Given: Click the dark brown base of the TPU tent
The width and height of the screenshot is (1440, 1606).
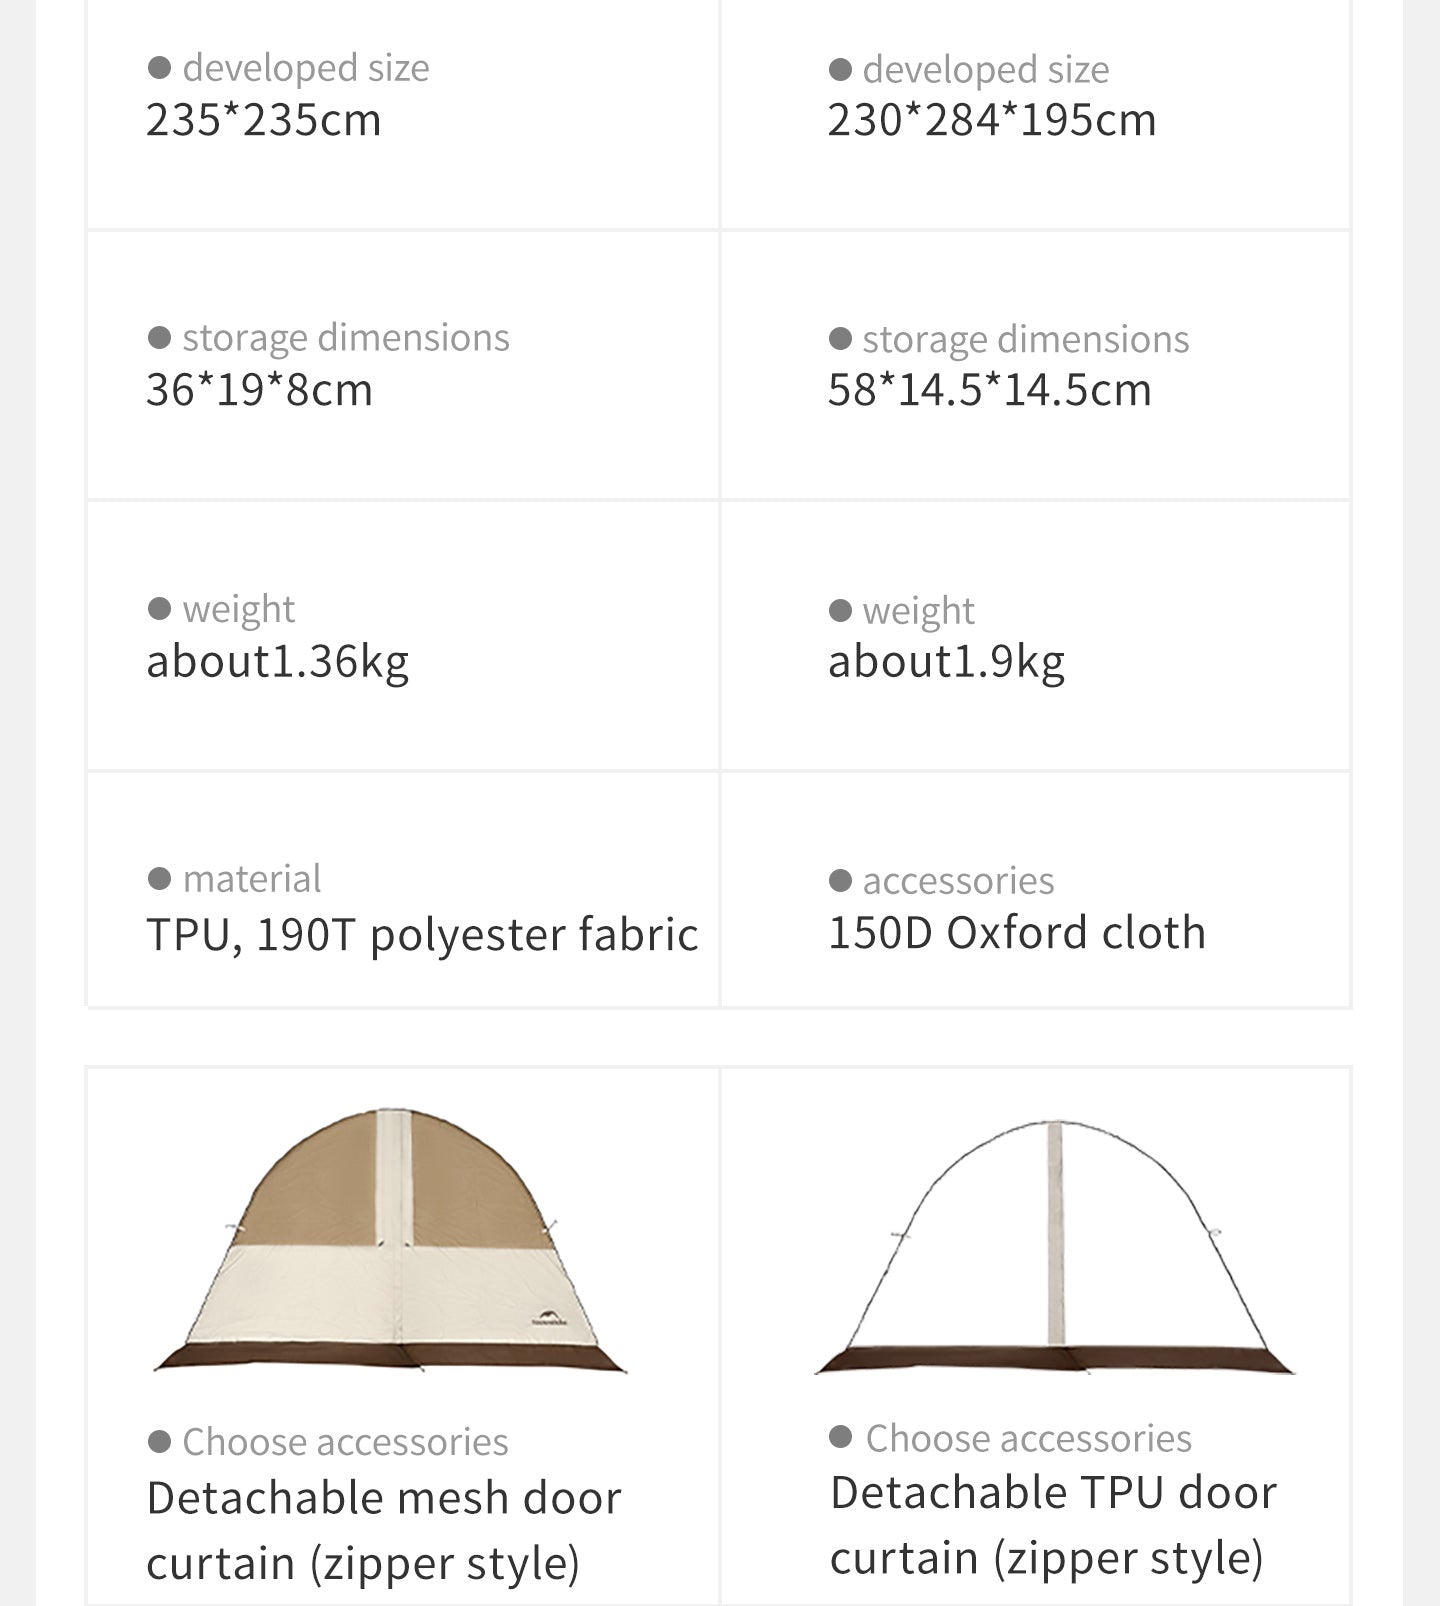Looking at the screenshot, I should (1055, 1359).
